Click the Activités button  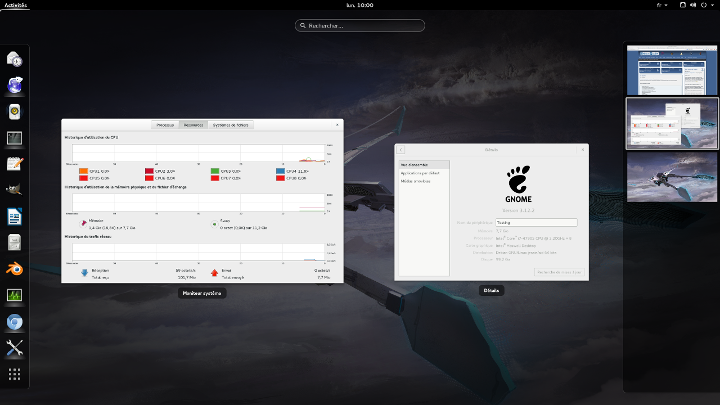pyautogui.click(x=16, y=5)
